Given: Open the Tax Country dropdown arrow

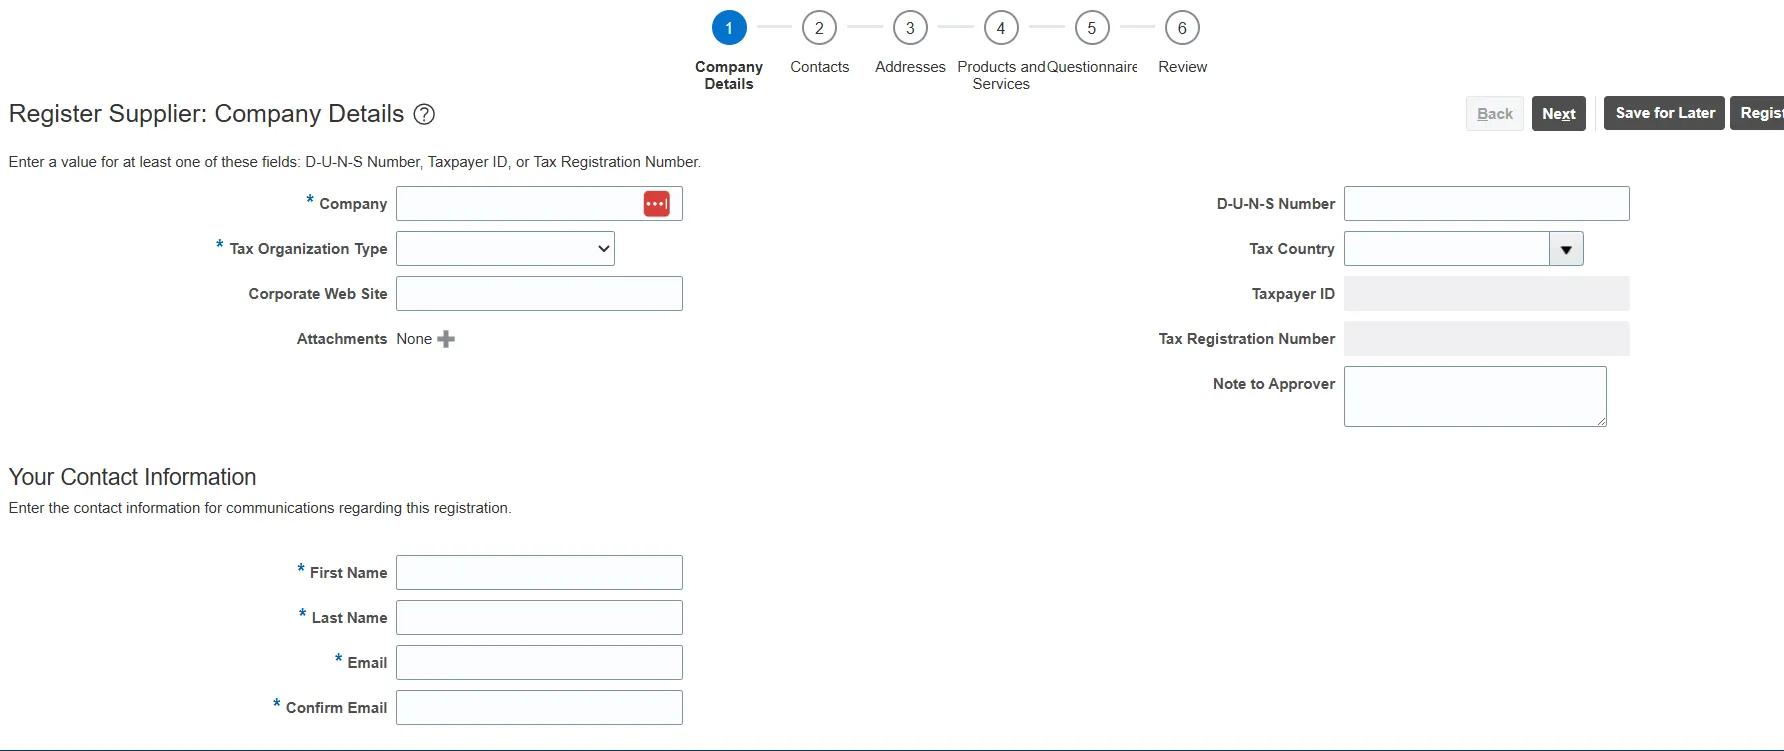Looking at the screenshot, I should tap(1566, 249).
